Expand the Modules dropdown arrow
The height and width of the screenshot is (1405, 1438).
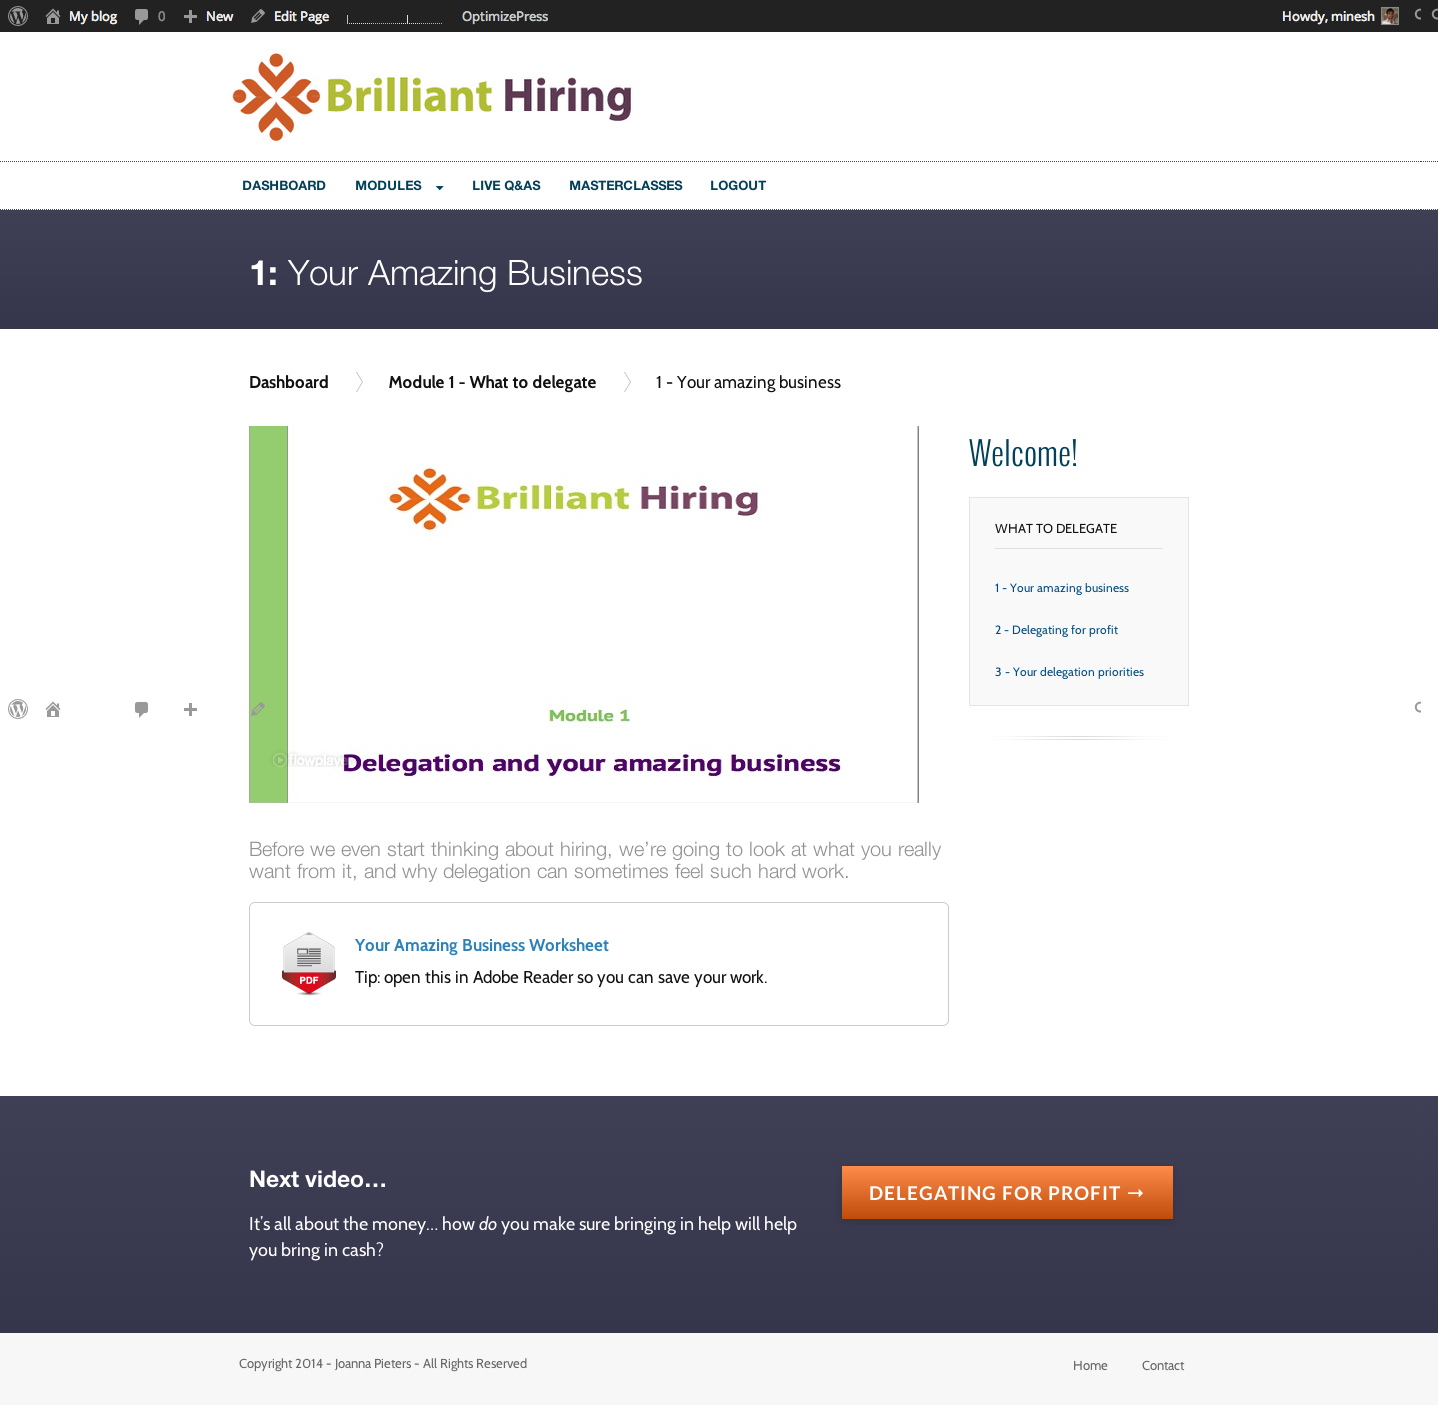439,187
